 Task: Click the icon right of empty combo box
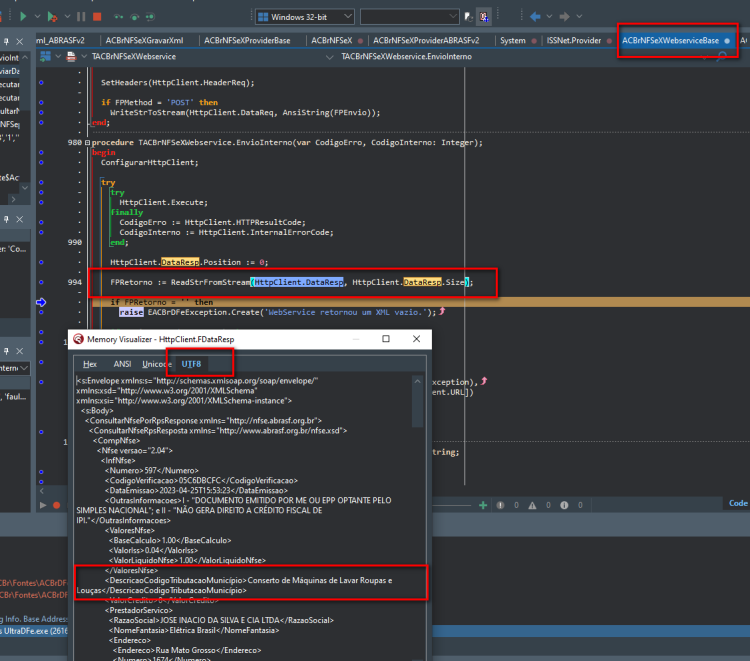click(469, 17)
